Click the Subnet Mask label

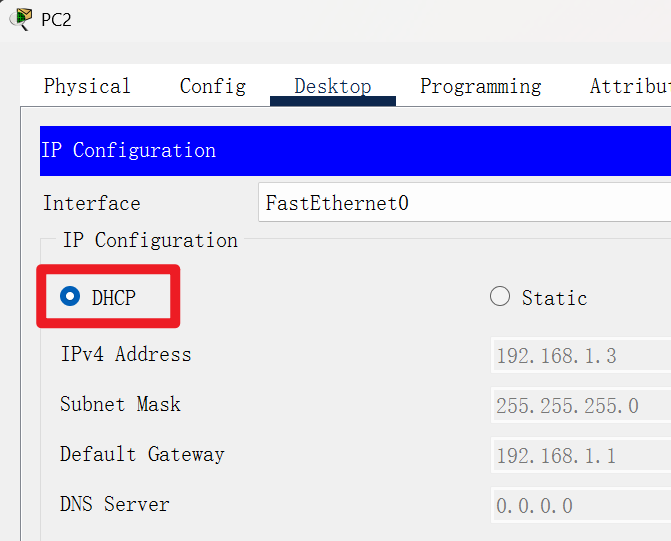(120, 404)
